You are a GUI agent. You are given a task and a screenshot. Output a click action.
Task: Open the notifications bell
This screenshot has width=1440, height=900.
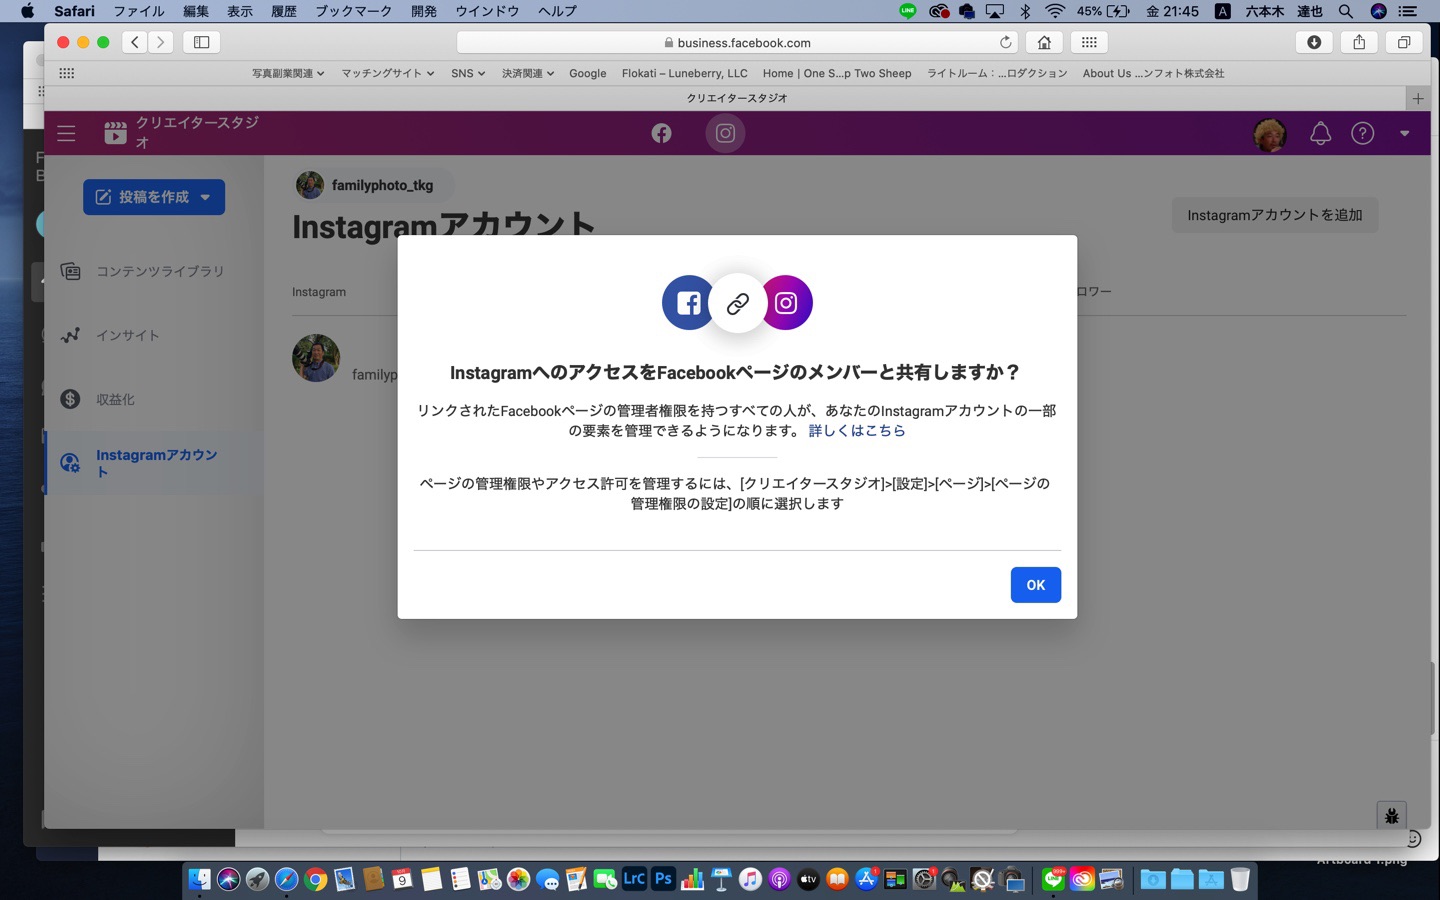tap(1320, 133)
